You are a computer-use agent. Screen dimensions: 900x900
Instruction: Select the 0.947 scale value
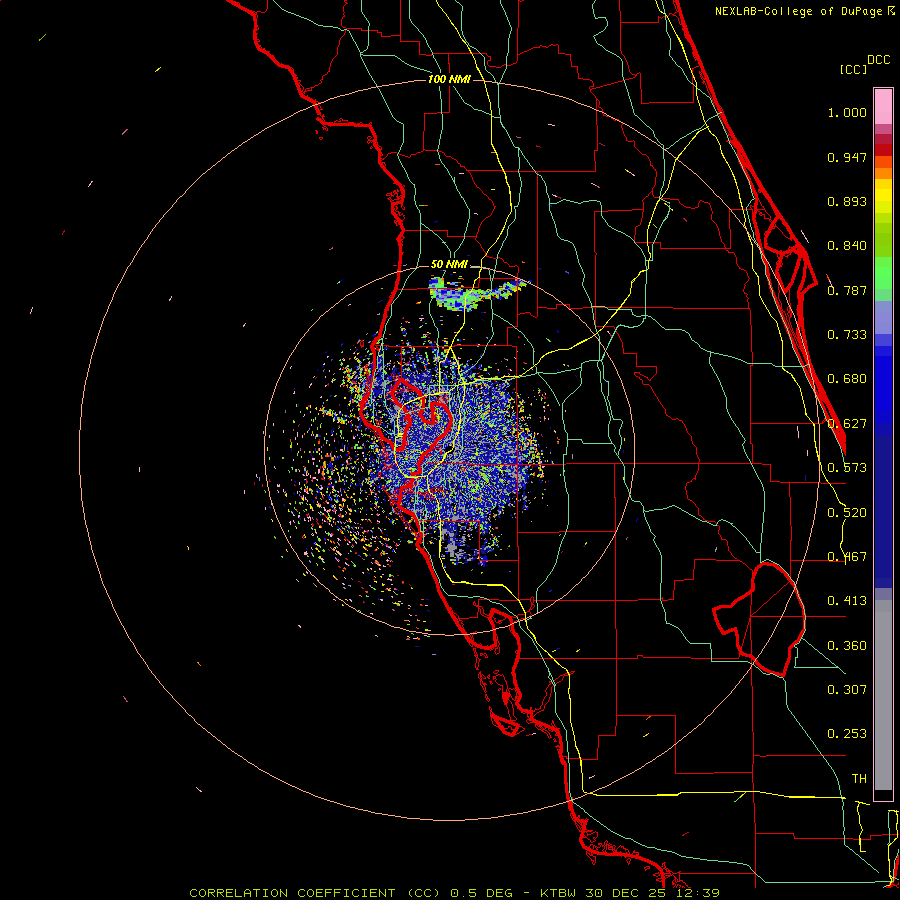(847, 157)
